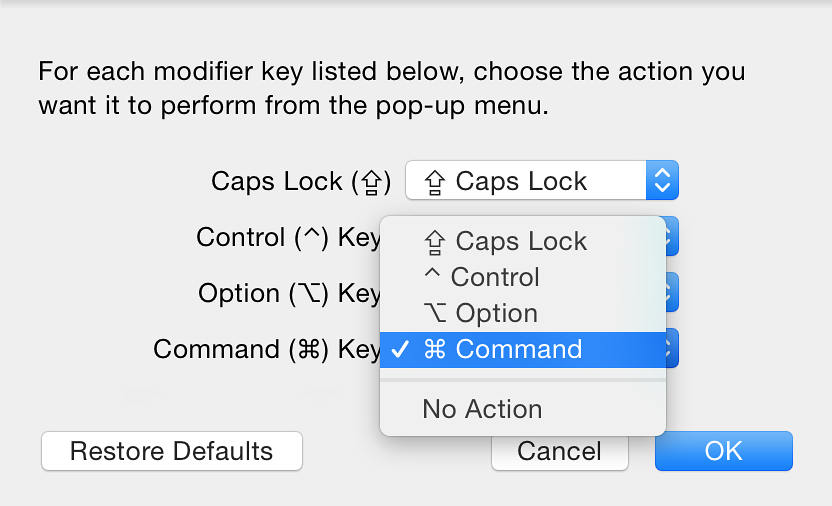
Task: Click the Caps Lock symbol in the row label
Action: point(371,183)
